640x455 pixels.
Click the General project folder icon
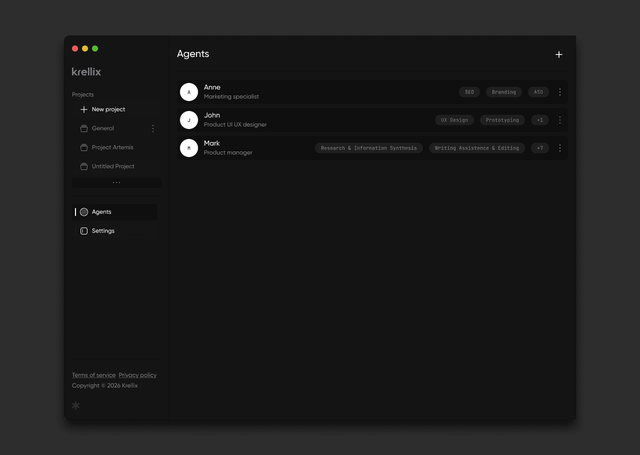coord(84,129)
